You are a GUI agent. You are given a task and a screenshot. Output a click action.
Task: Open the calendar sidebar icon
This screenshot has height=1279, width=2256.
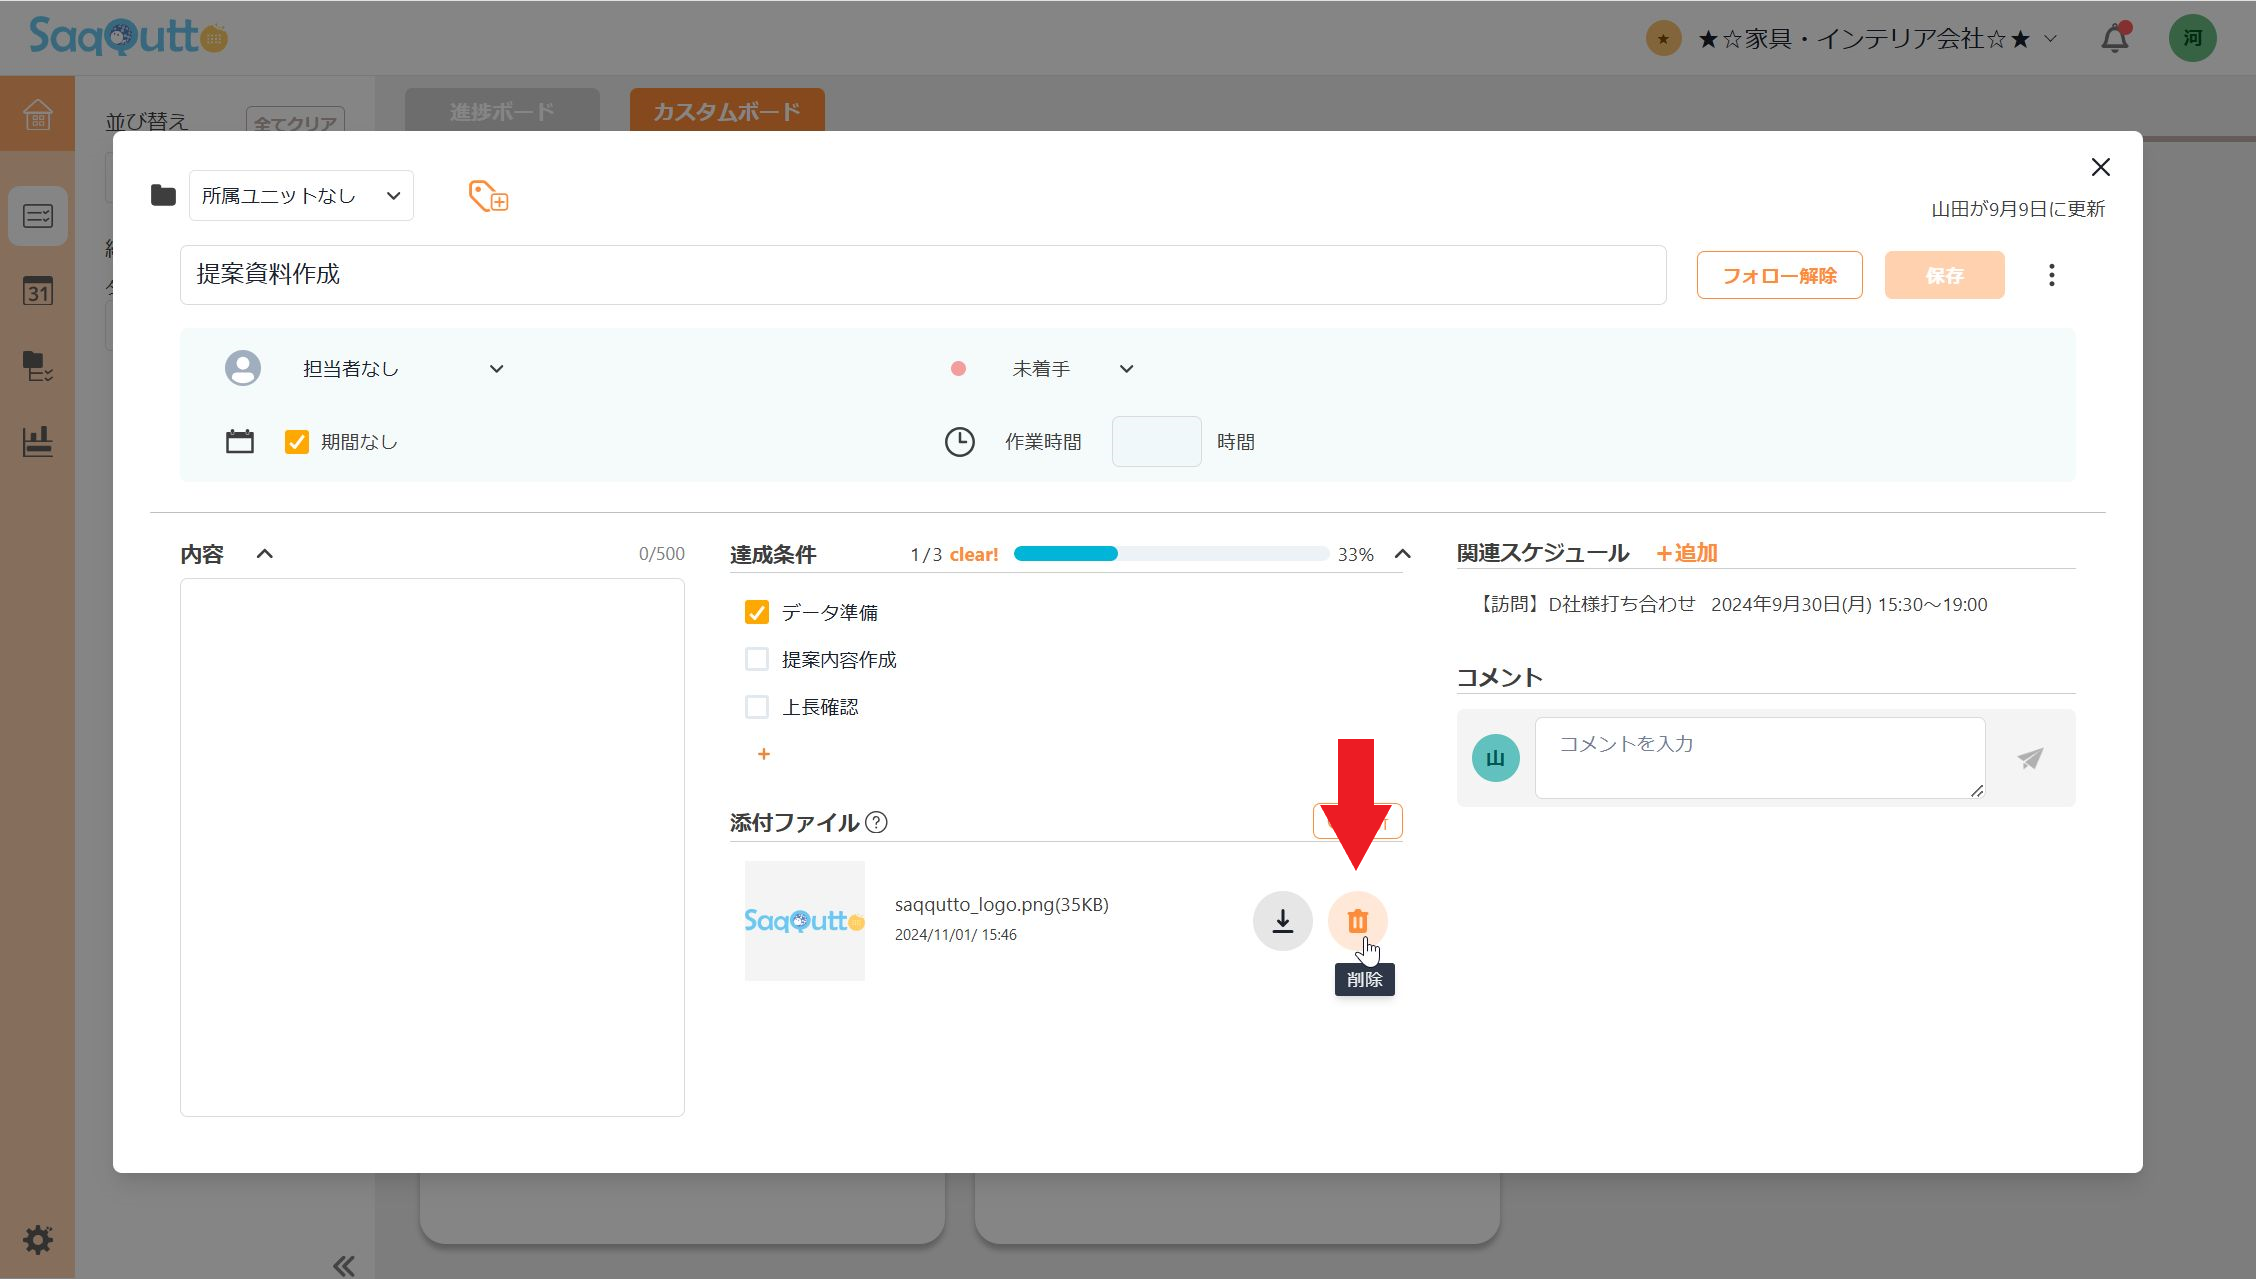[x=38, y=291]
